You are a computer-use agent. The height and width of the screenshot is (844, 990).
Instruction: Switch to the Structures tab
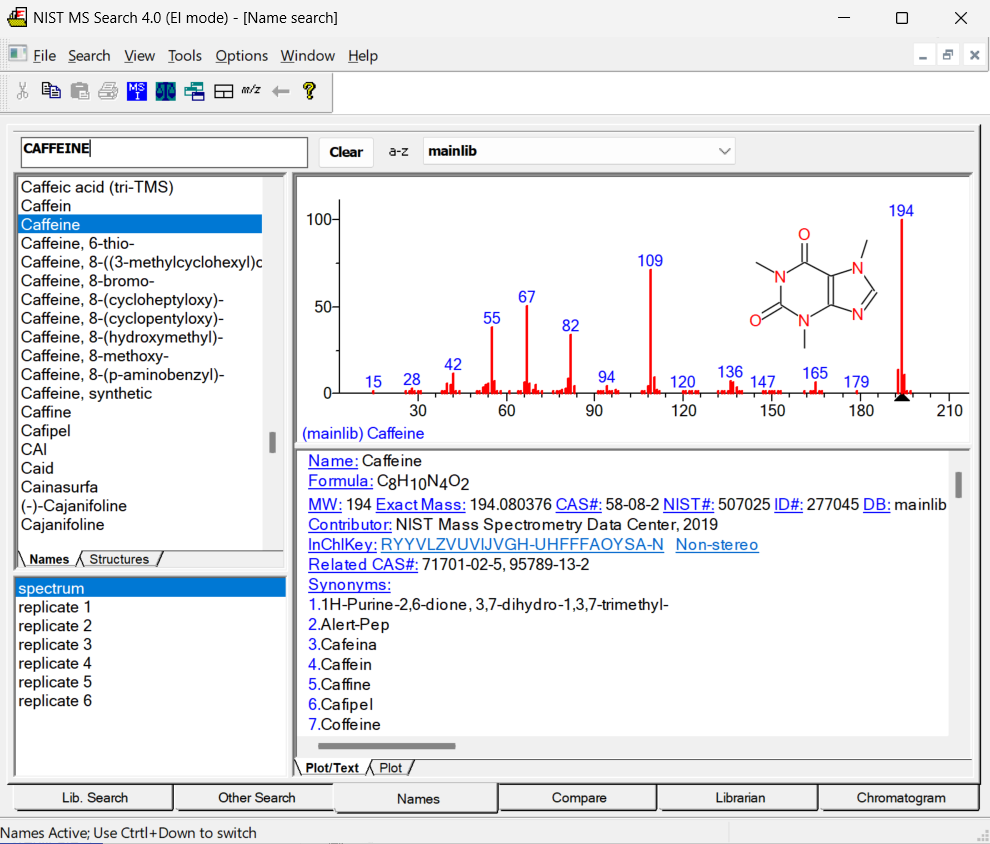tap(119, 559)
